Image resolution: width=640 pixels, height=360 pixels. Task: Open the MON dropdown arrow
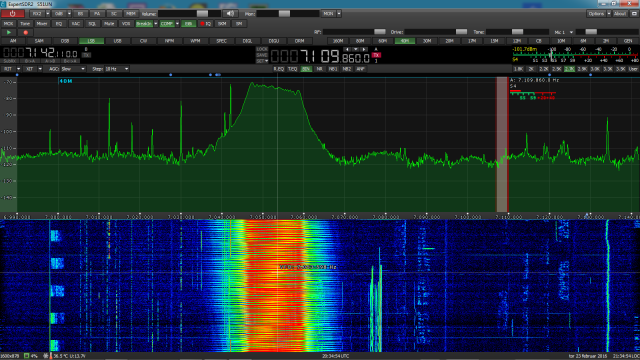[x=339, y=13]
